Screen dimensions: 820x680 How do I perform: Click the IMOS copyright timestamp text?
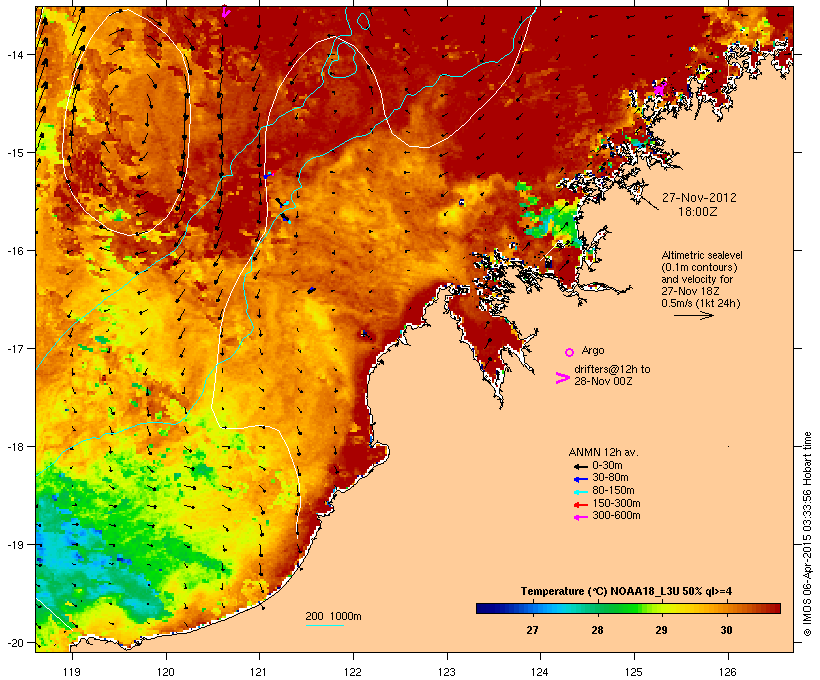point(807,534)
